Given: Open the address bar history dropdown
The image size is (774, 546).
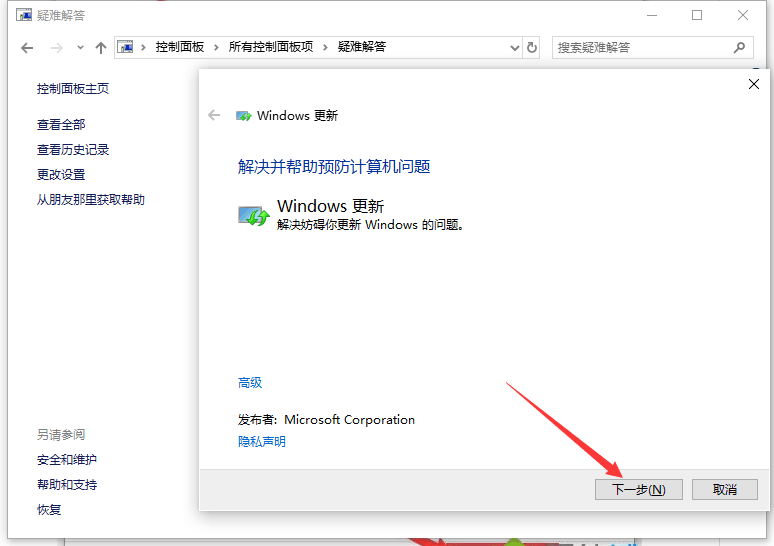Looking at the screenshot, I should [x=514, y=48].
